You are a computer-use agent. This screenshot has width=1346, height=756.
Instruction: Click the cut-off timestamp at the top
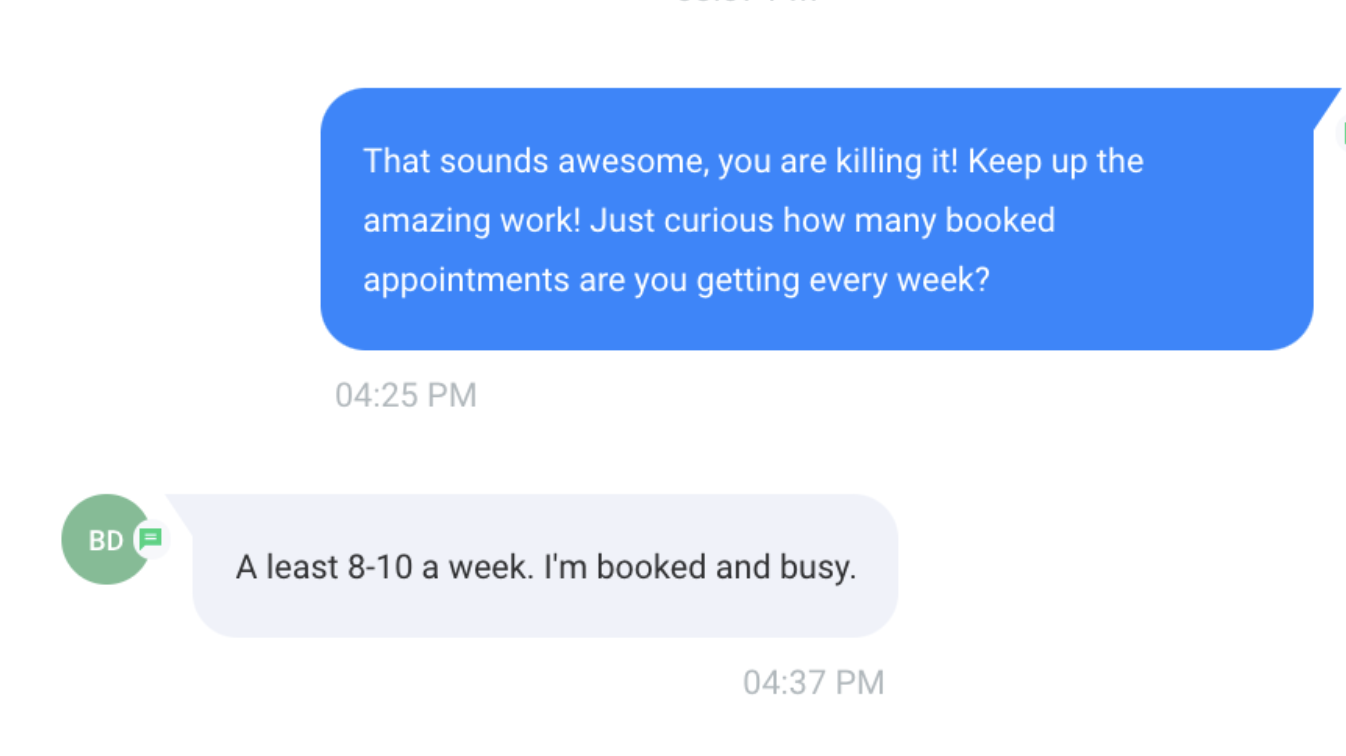pos(745,3)
